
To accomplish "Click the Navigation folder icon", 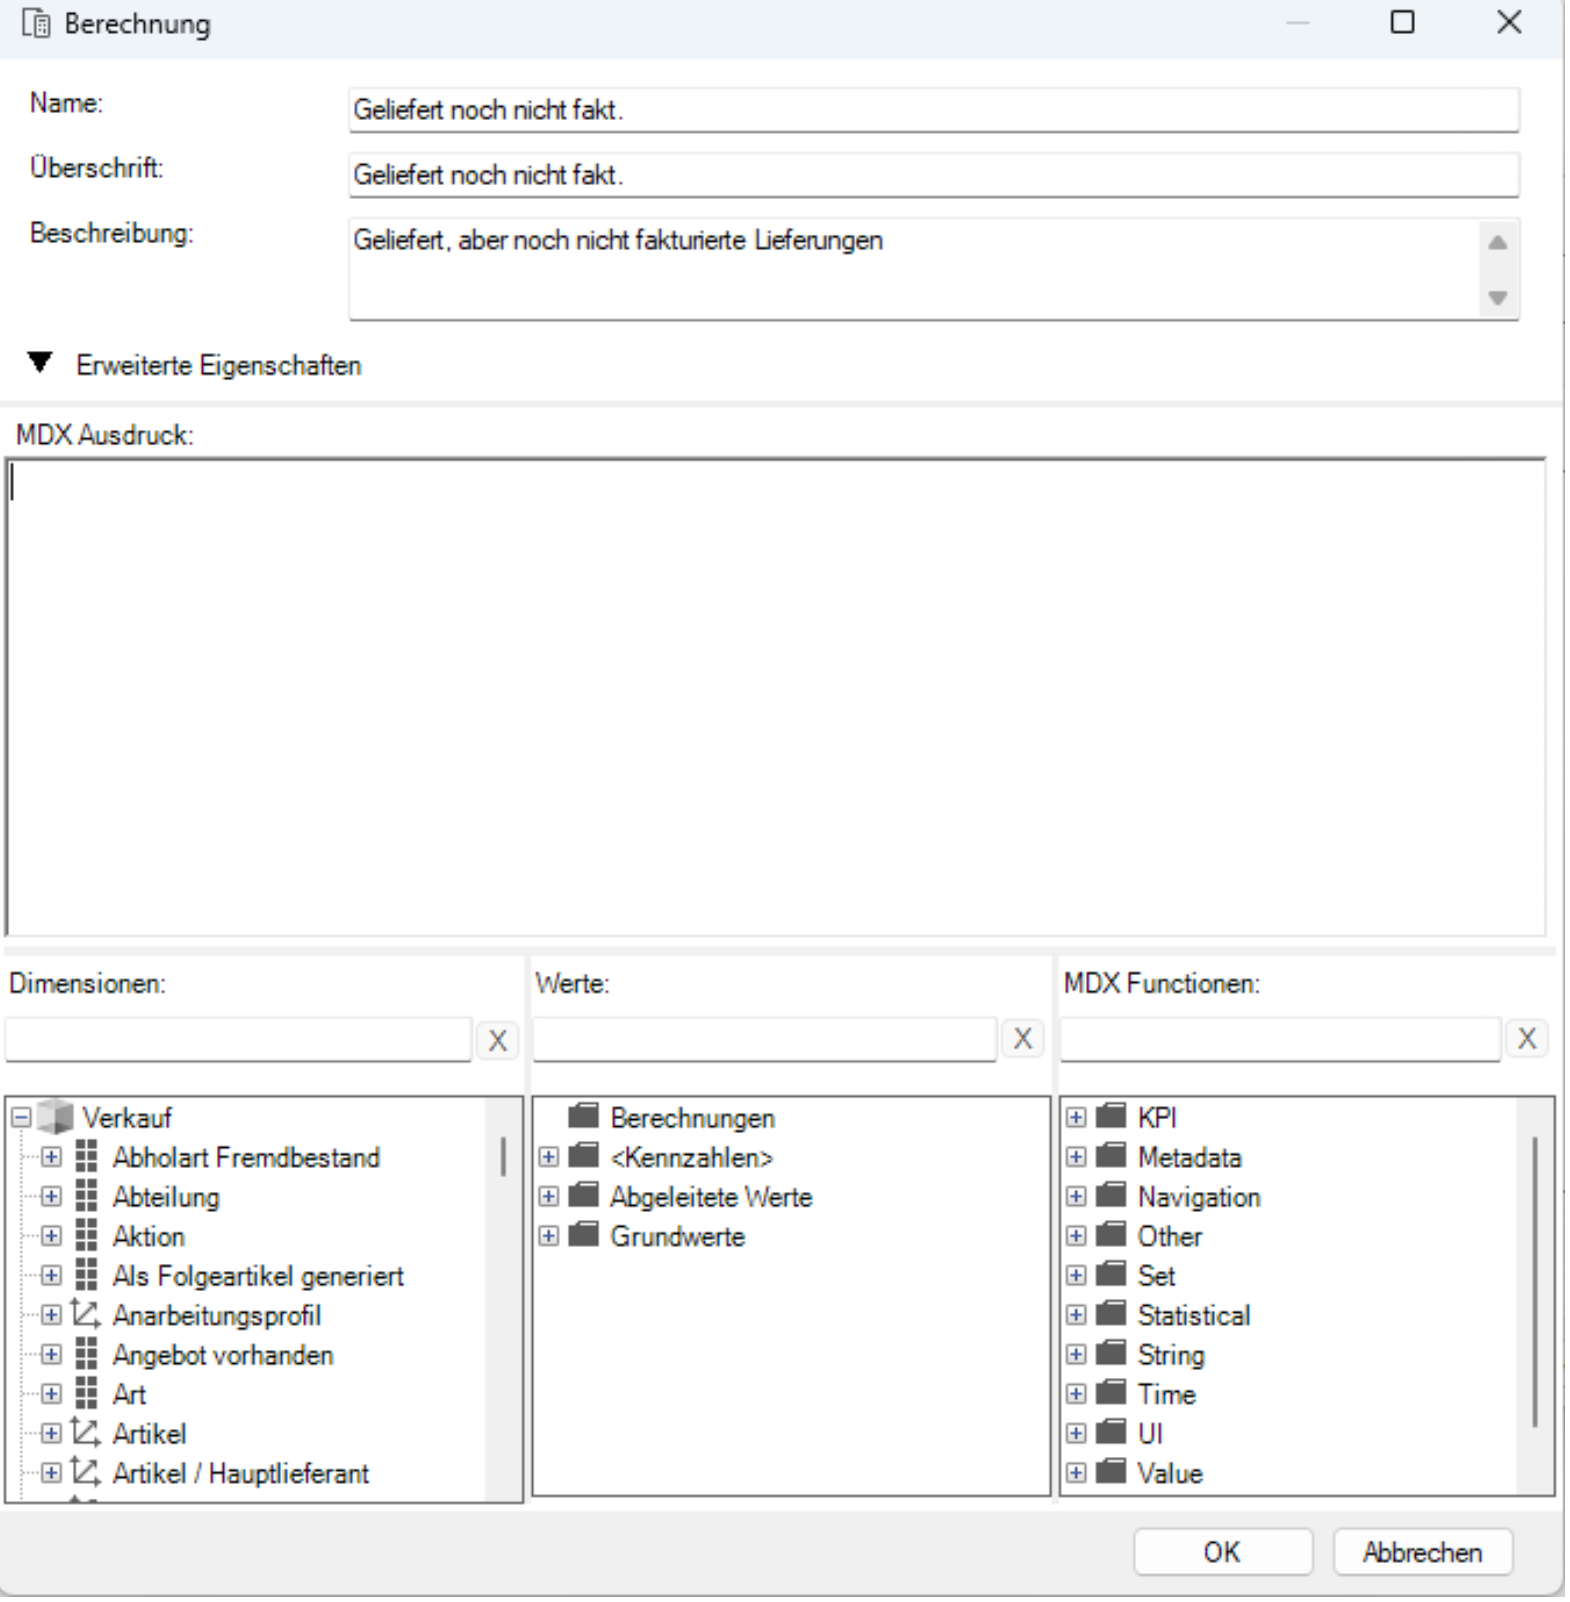I will coord(1111,1195).
